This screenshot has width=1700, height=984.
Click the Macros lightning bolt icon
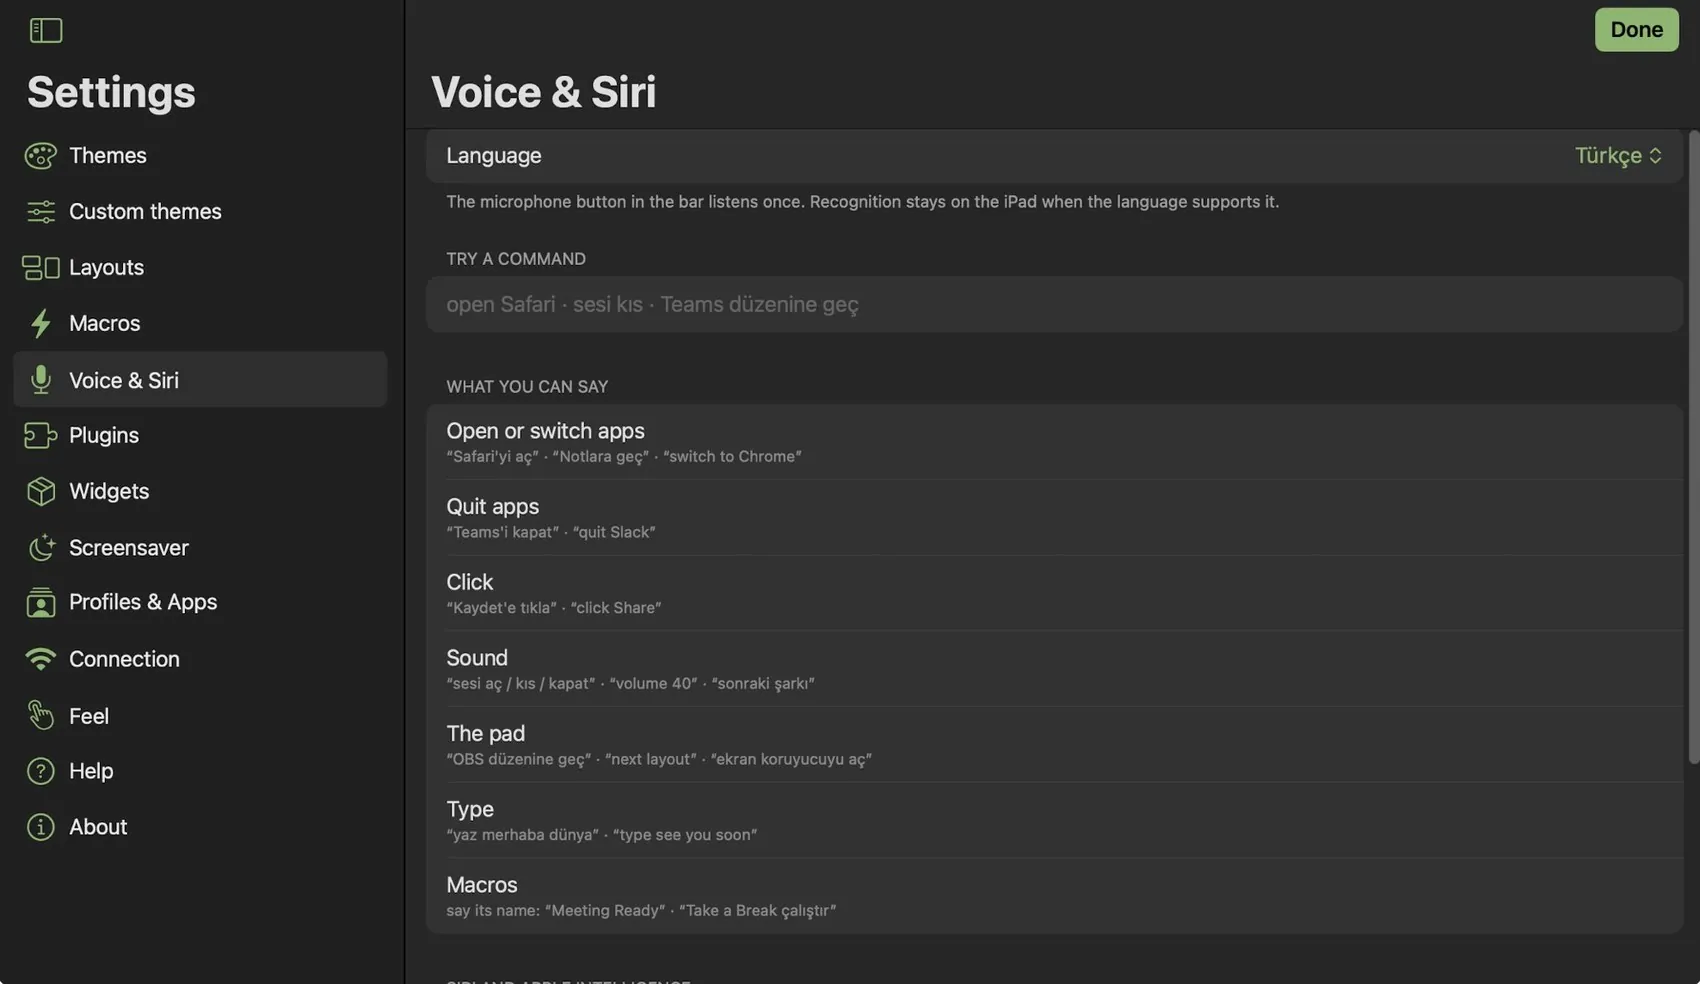(x=40, y=324)
